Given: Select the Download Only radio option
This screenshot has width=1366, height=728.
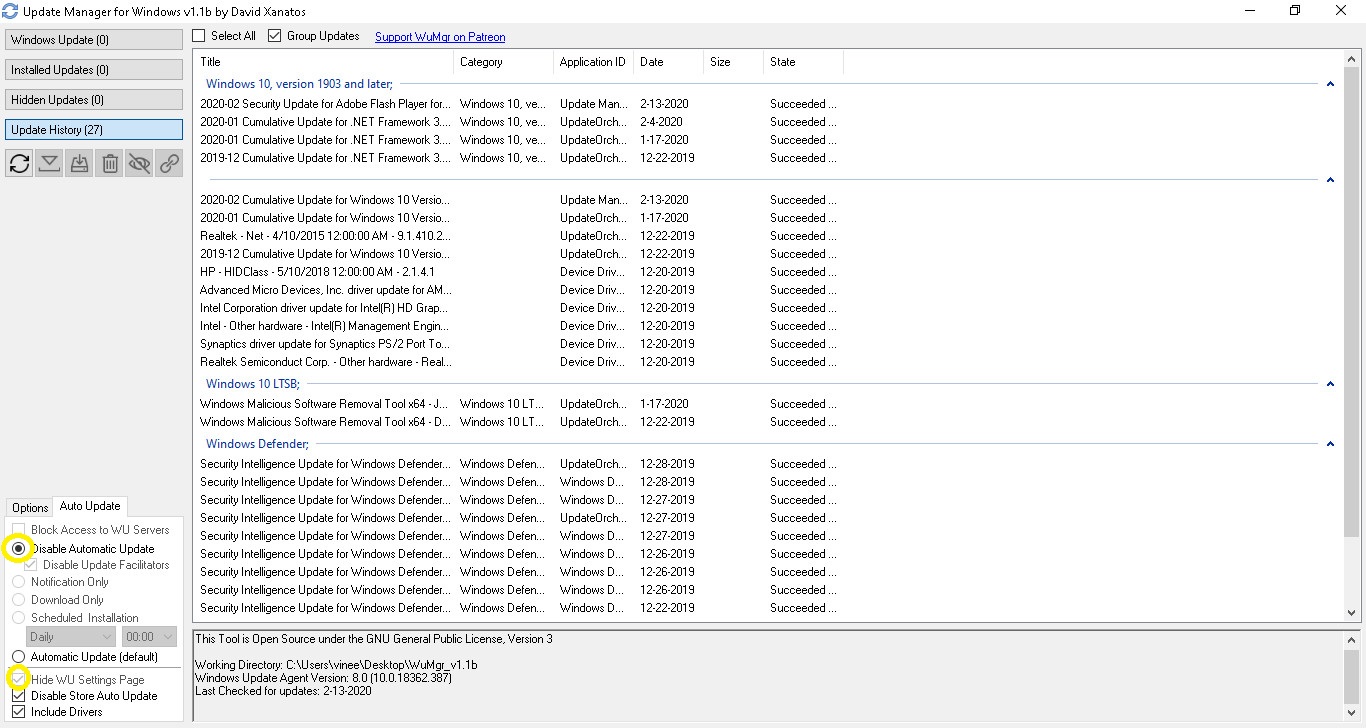Looking at the screenshot, I should pos(18,600).
